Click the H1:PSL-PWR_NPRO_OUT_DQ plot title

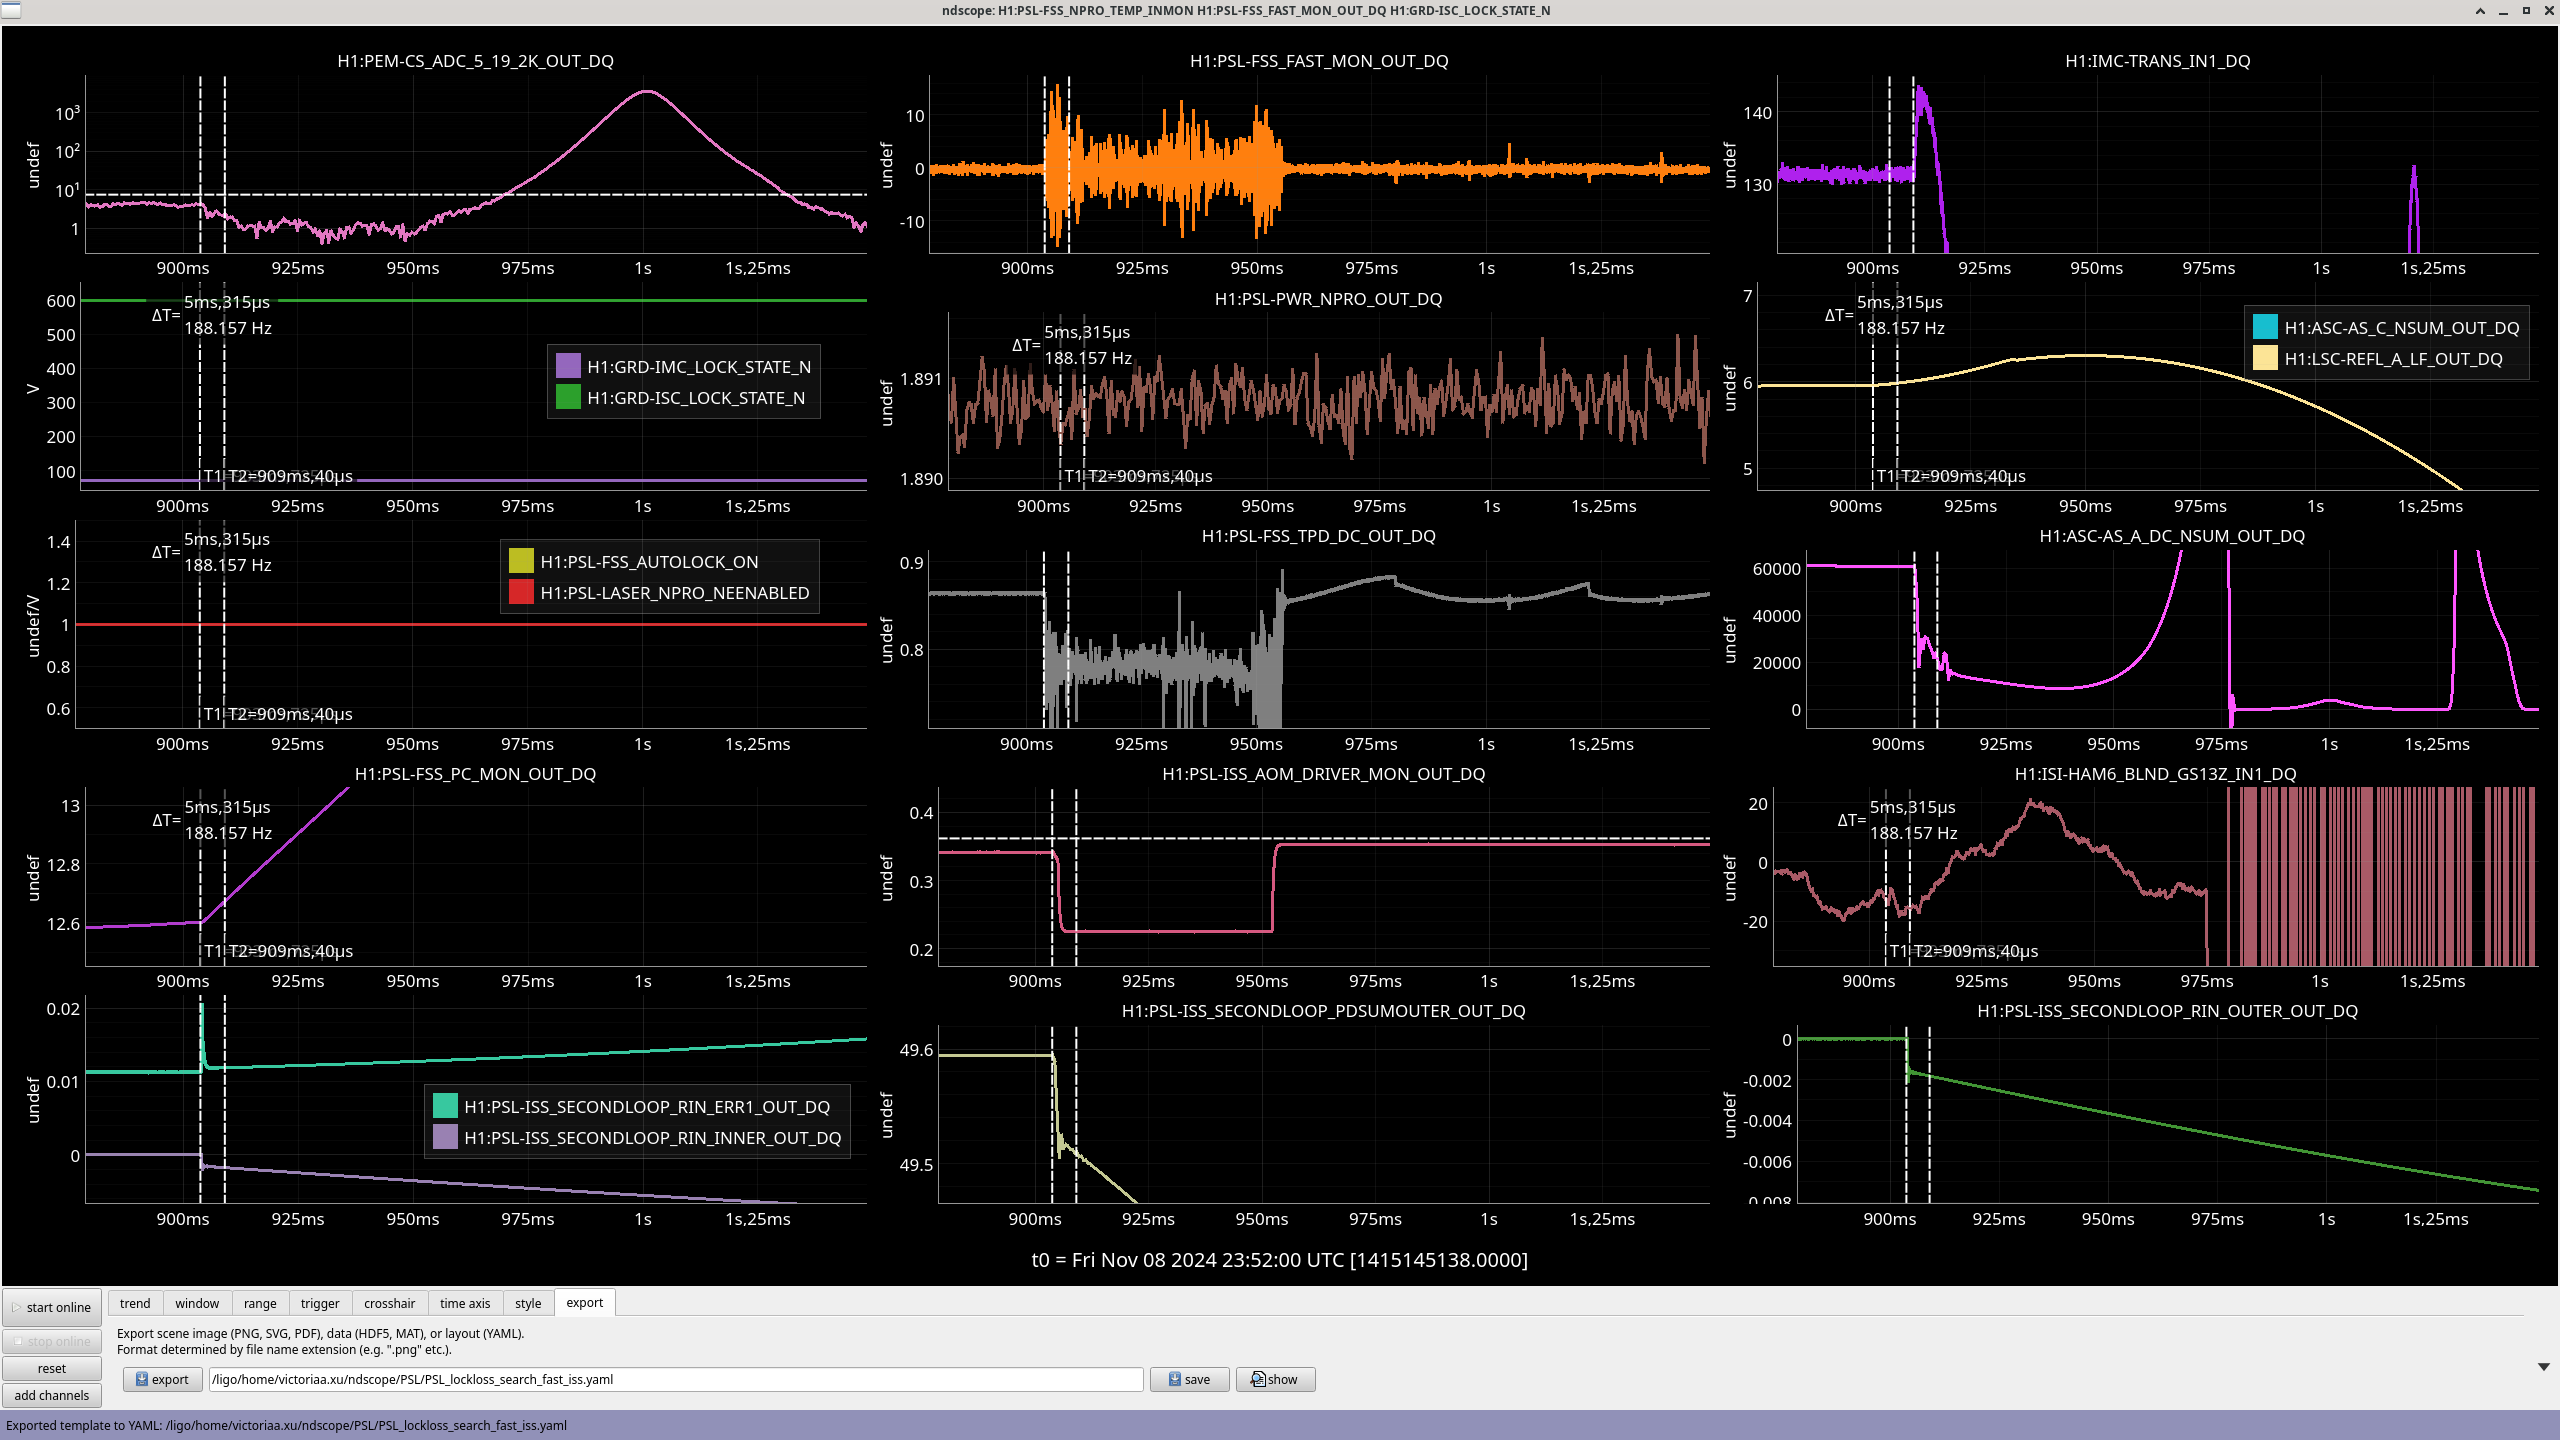pyautogui.click(x=1328, y=299)
